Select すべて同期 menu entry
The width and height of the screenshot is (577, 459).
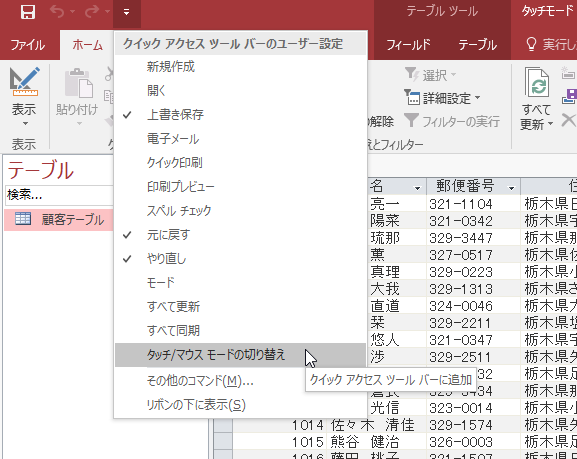tap(241, 331)
